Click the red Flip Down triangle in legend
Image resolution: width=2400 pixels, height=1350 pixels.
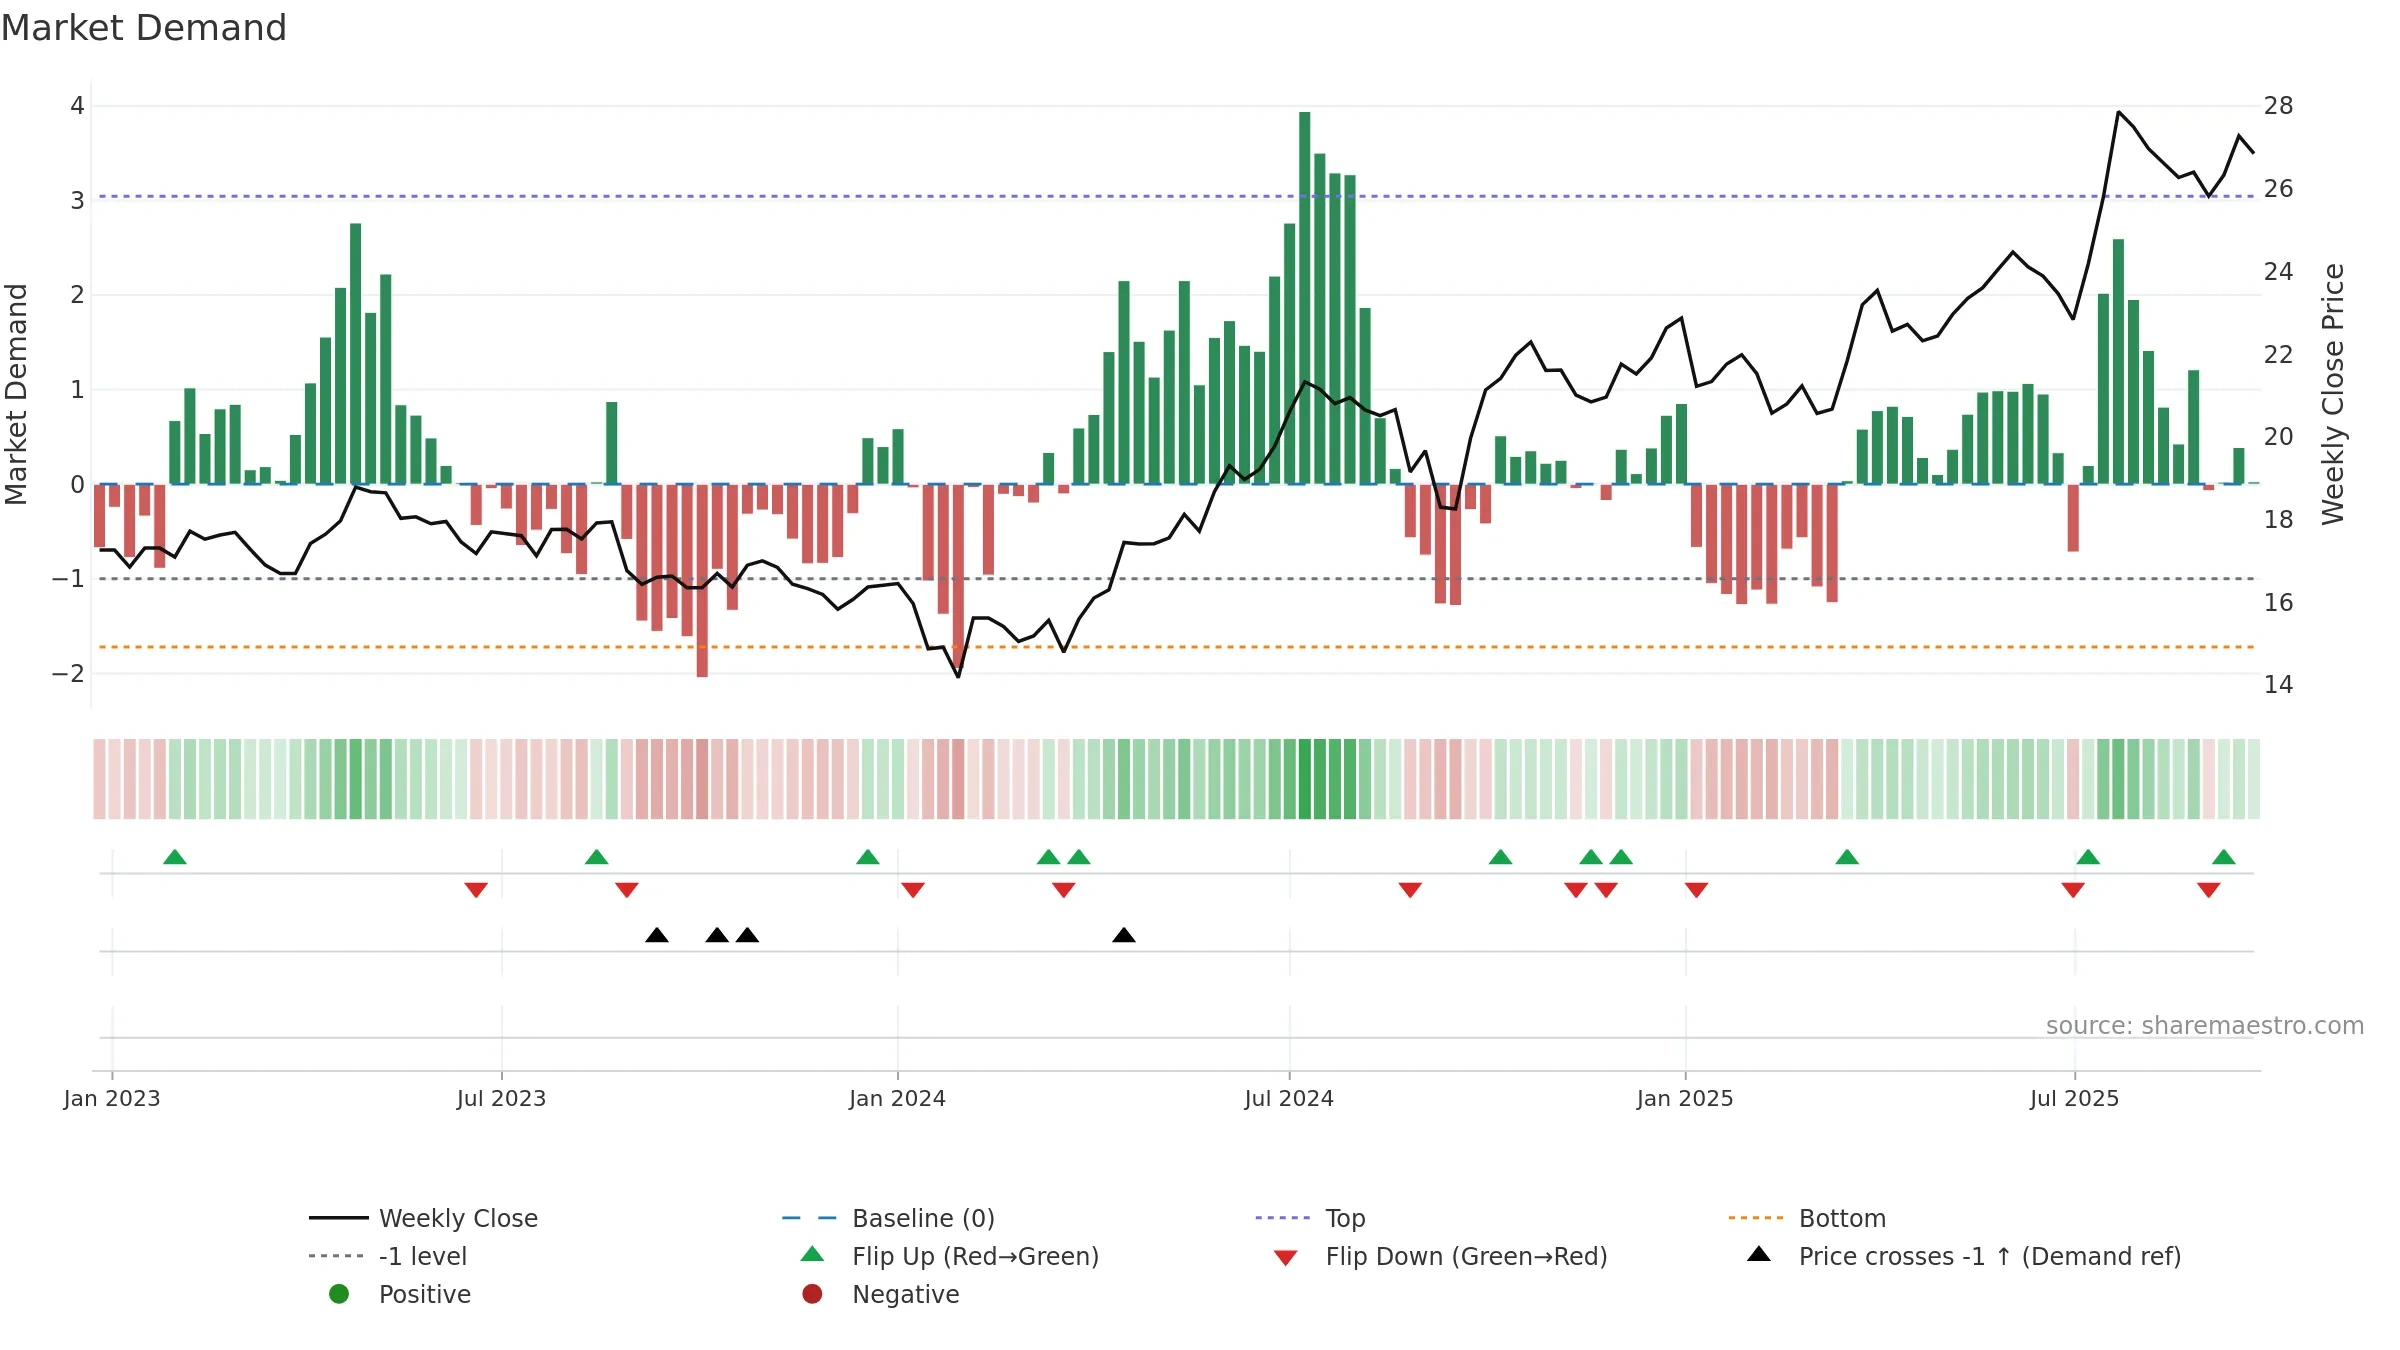tap(1286, 1258)
